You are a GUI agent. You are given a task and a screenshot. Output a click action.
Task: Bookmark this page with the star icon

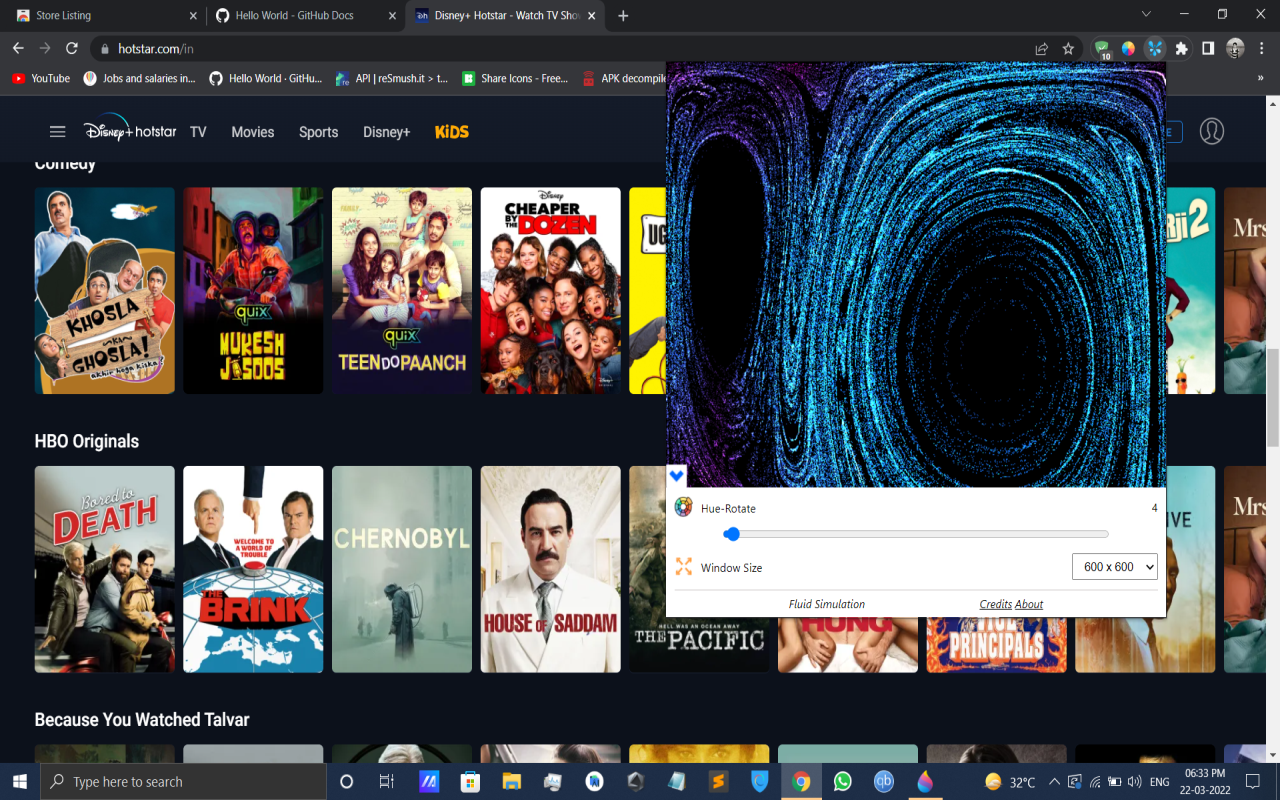tap(1068, 48)
